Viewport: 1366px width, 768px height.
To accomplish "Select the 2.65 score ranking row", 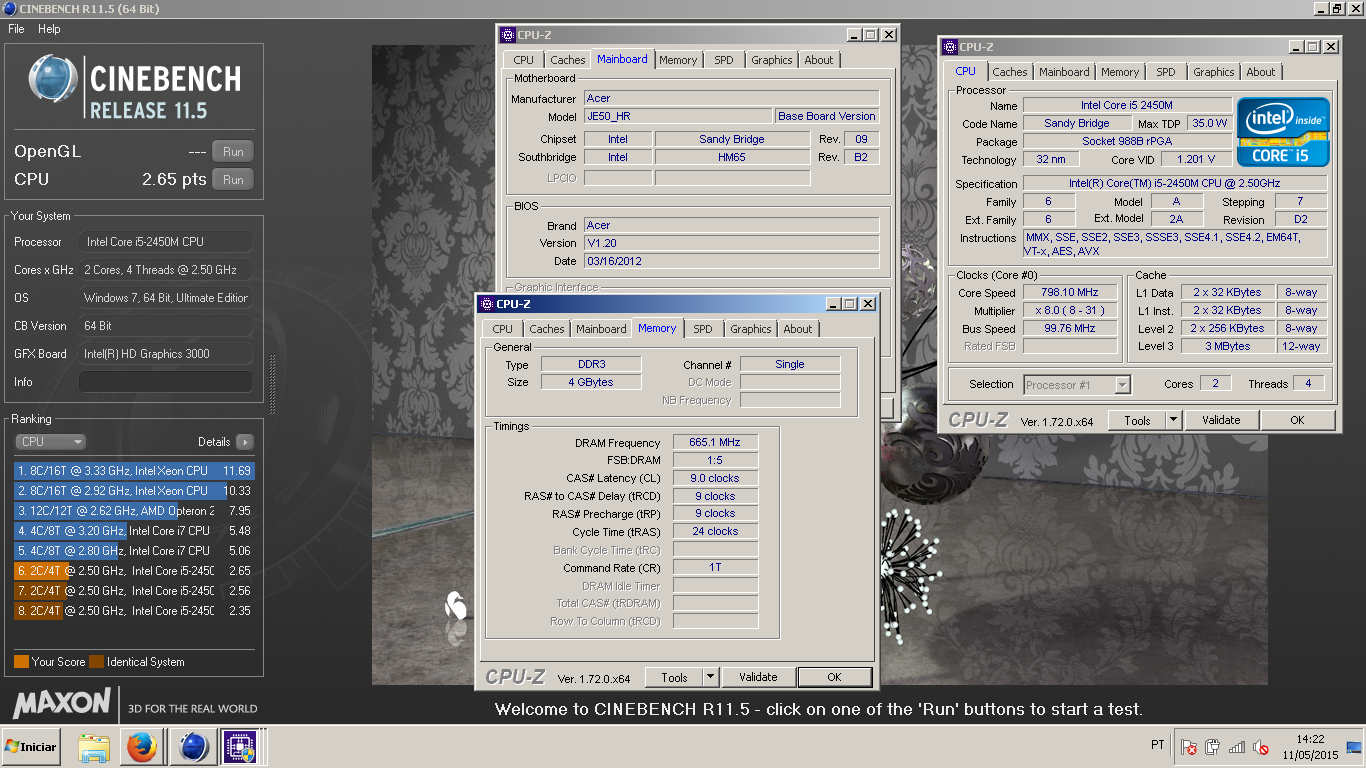I will 134,571.
